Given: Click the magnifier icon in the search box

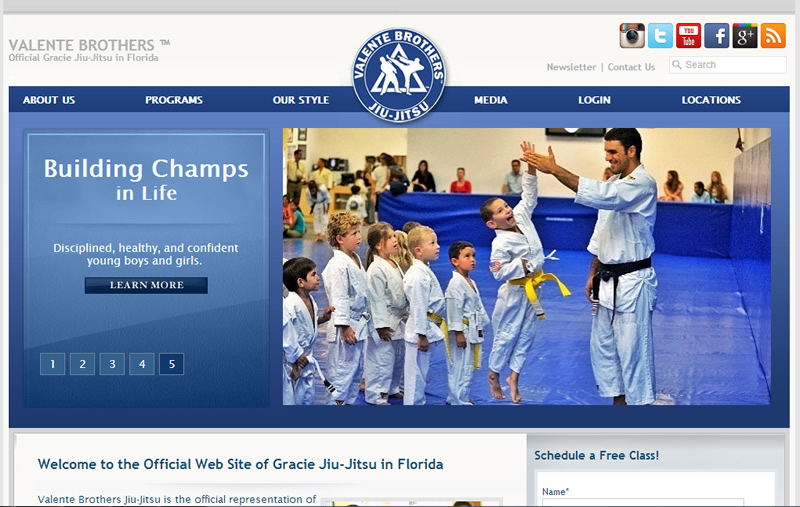Looking at the screenshot, I should coord(677,64).
